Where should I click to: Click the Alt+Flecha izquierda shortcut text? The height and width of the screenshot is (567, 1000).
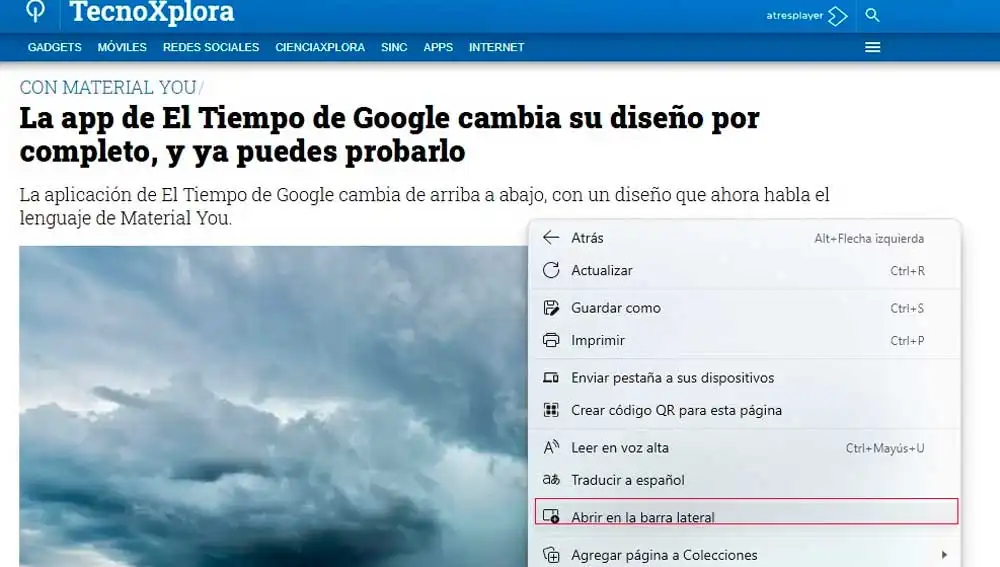click(869, 239)
